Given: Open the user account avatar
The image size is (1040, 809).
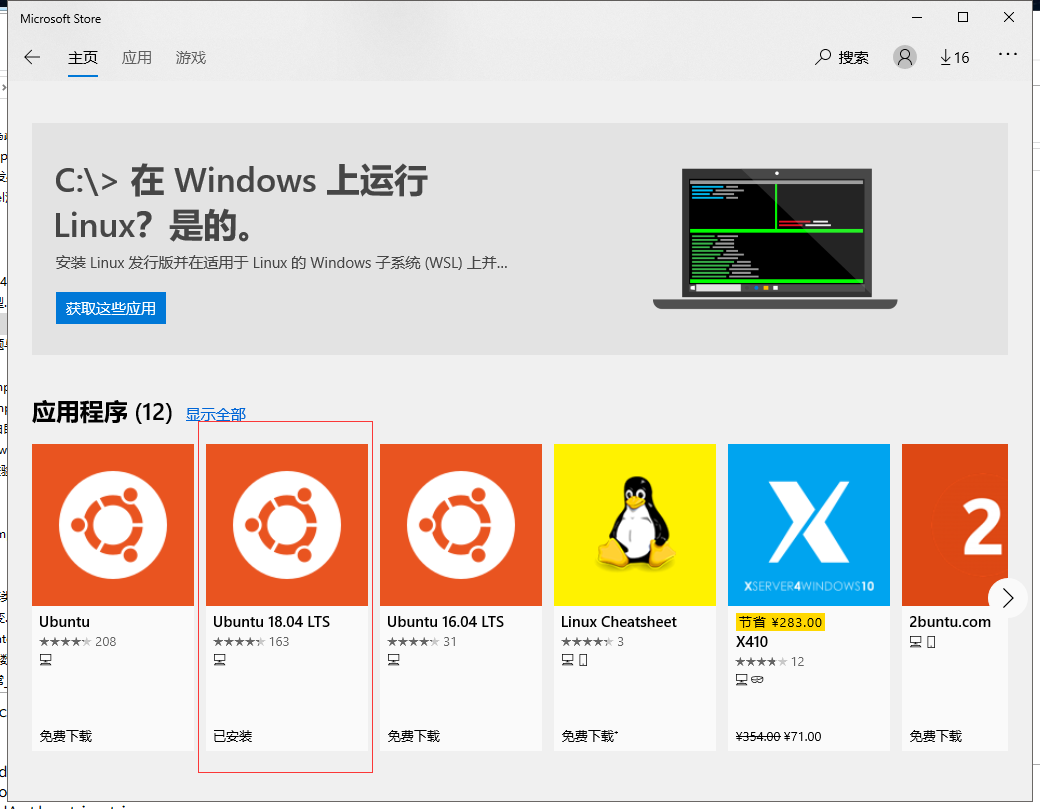Looking at the screenshot, I should point(904,57).
